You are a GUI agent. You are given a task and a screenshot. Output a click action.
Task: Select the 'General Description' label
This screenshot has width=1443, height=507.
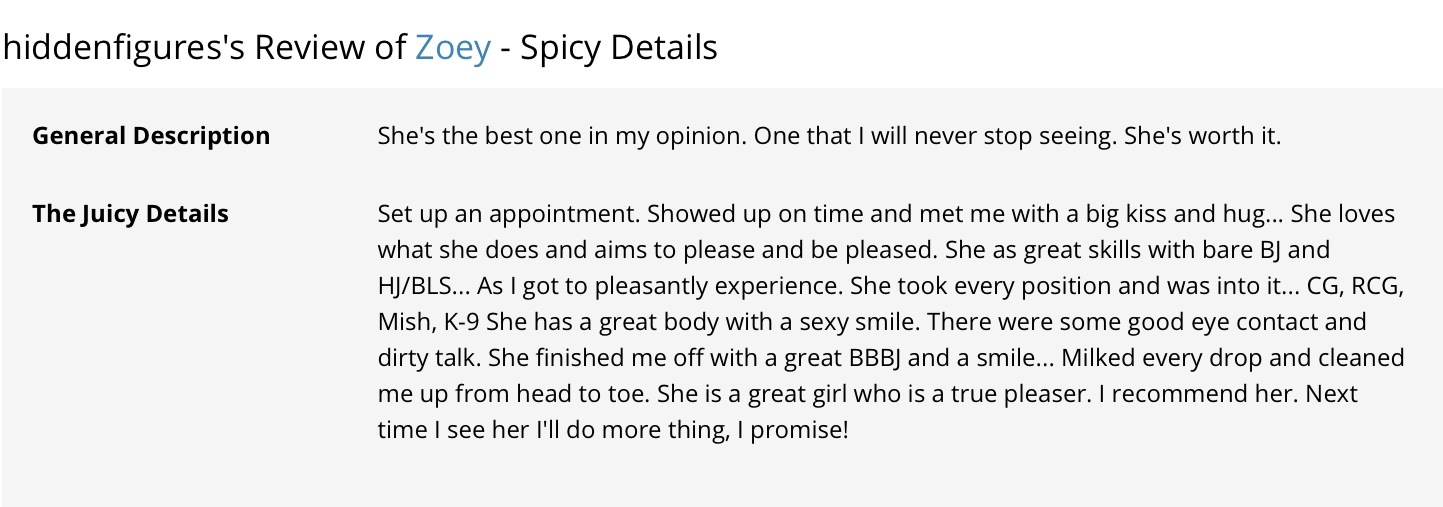(x=151, y=136)
